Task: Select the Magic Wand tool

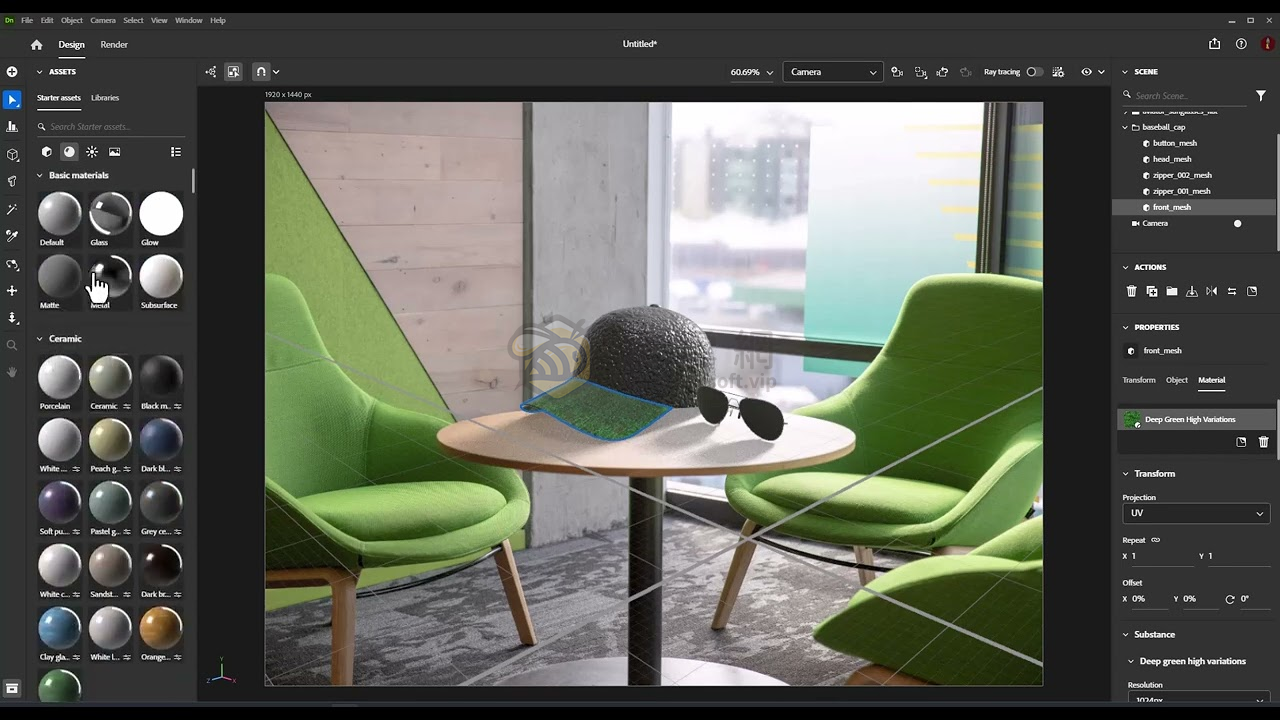Action: click(x=12, y=209)
